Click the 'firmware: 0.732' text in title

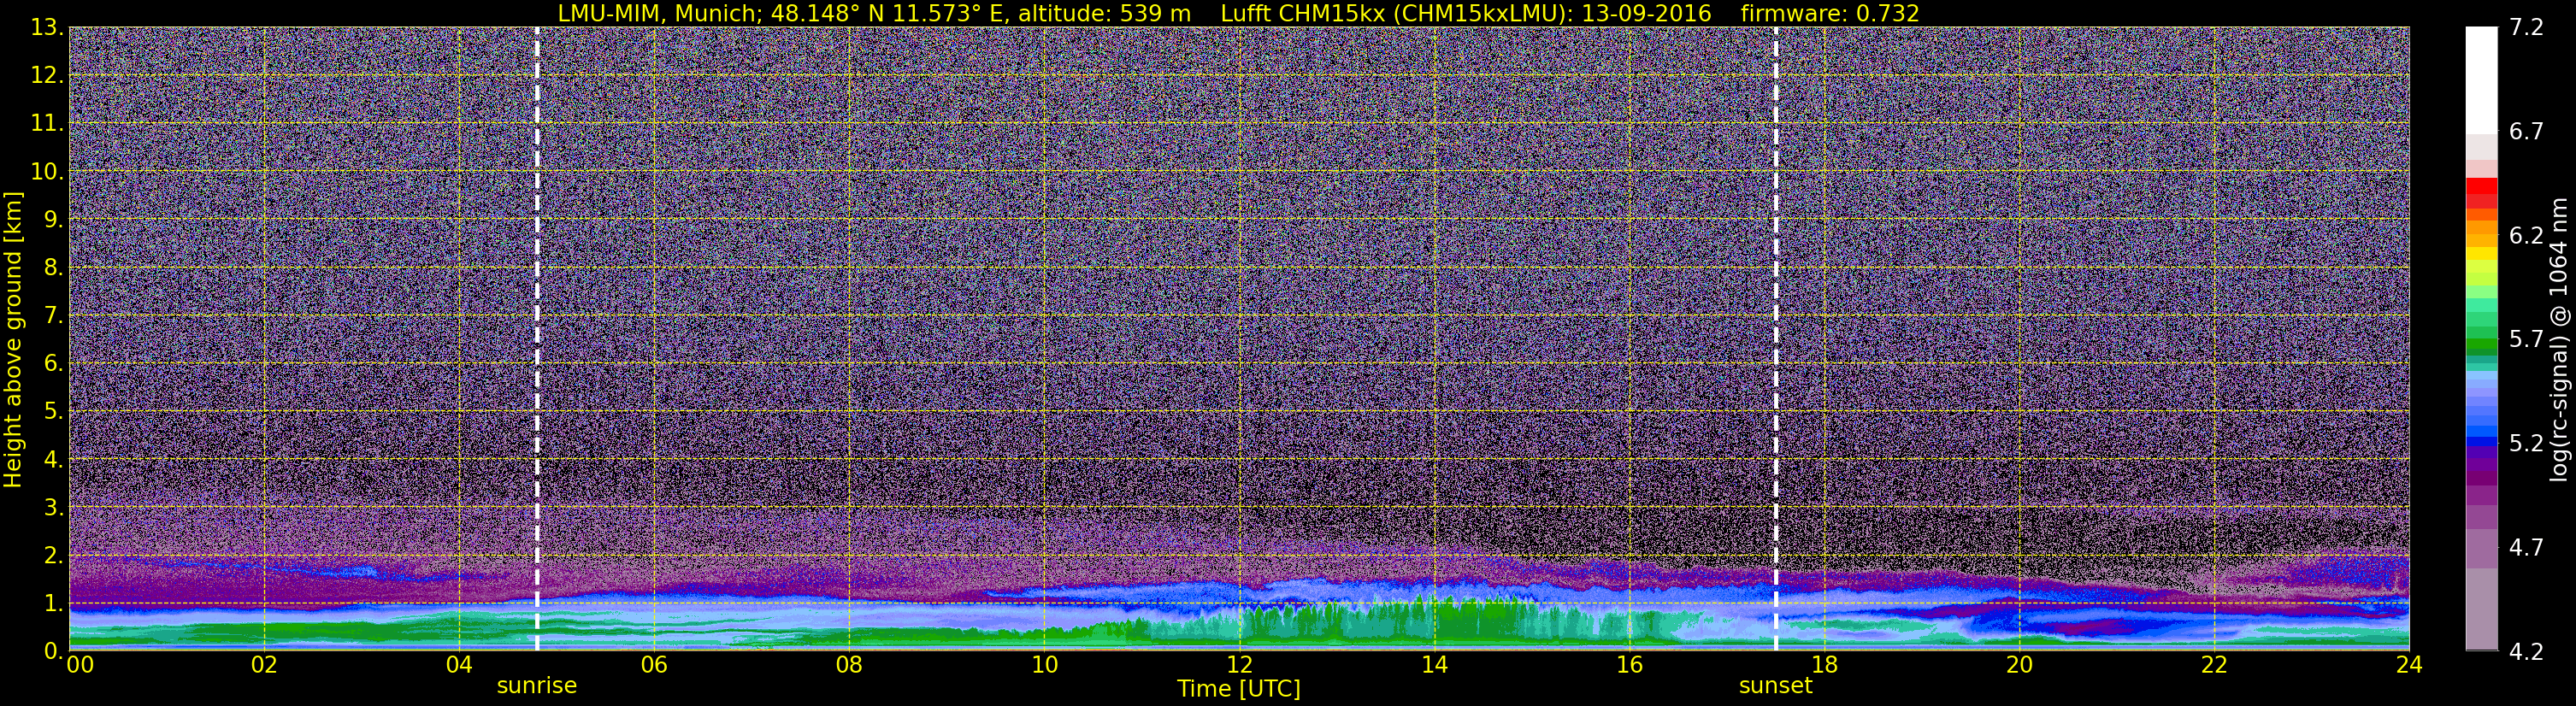[1830, 13]
